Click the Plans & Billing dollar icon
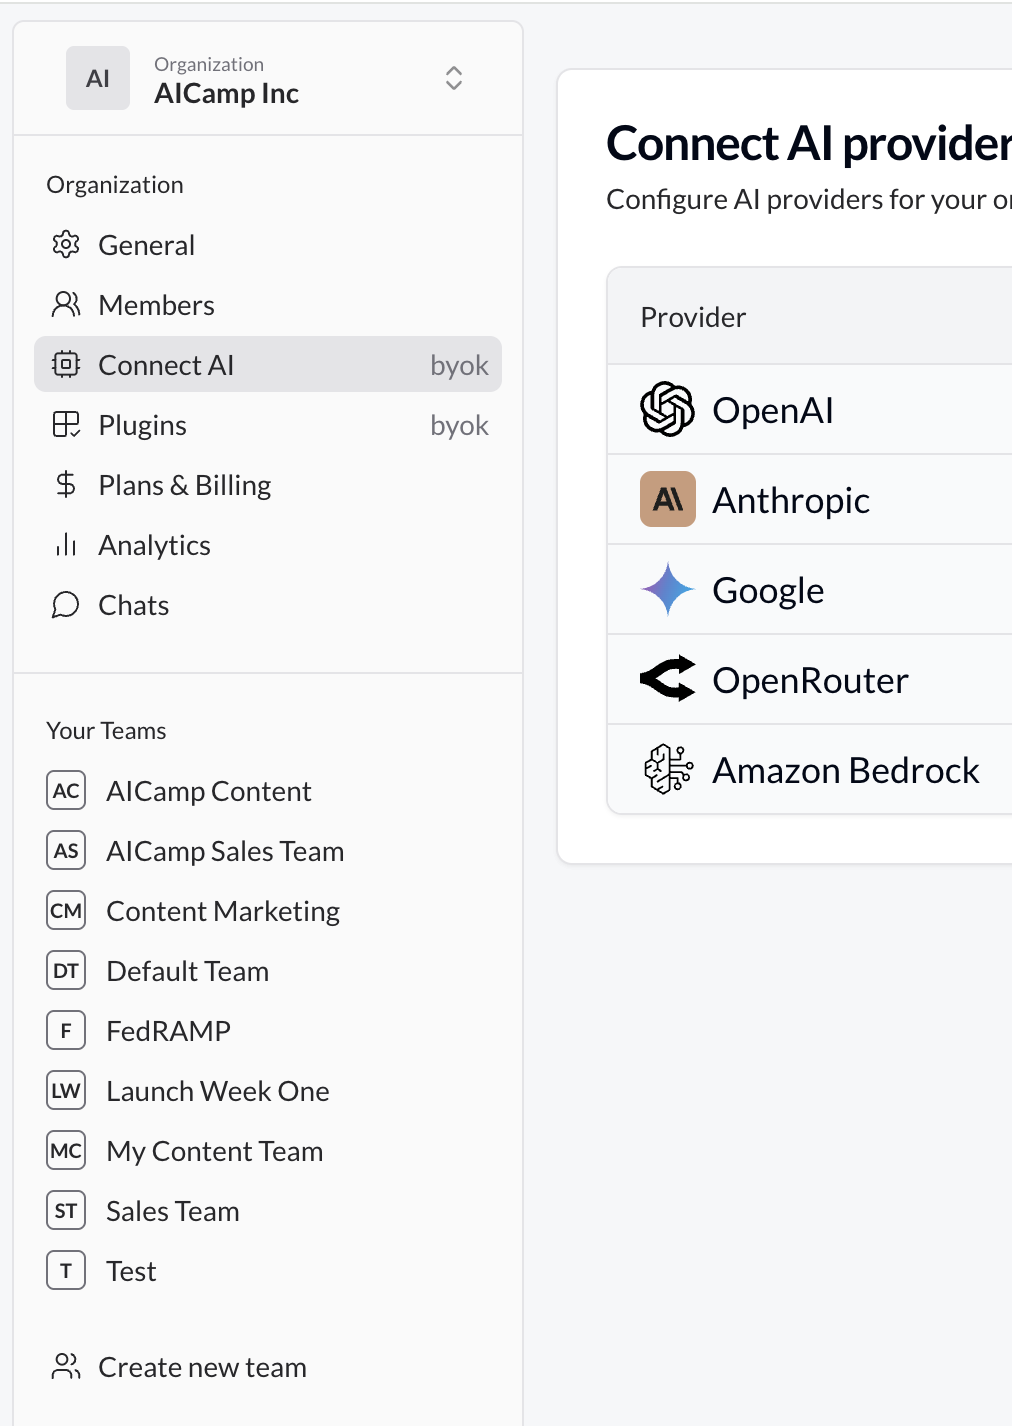The height and width of the screenshot is (1426, 1012). [66, 484]
